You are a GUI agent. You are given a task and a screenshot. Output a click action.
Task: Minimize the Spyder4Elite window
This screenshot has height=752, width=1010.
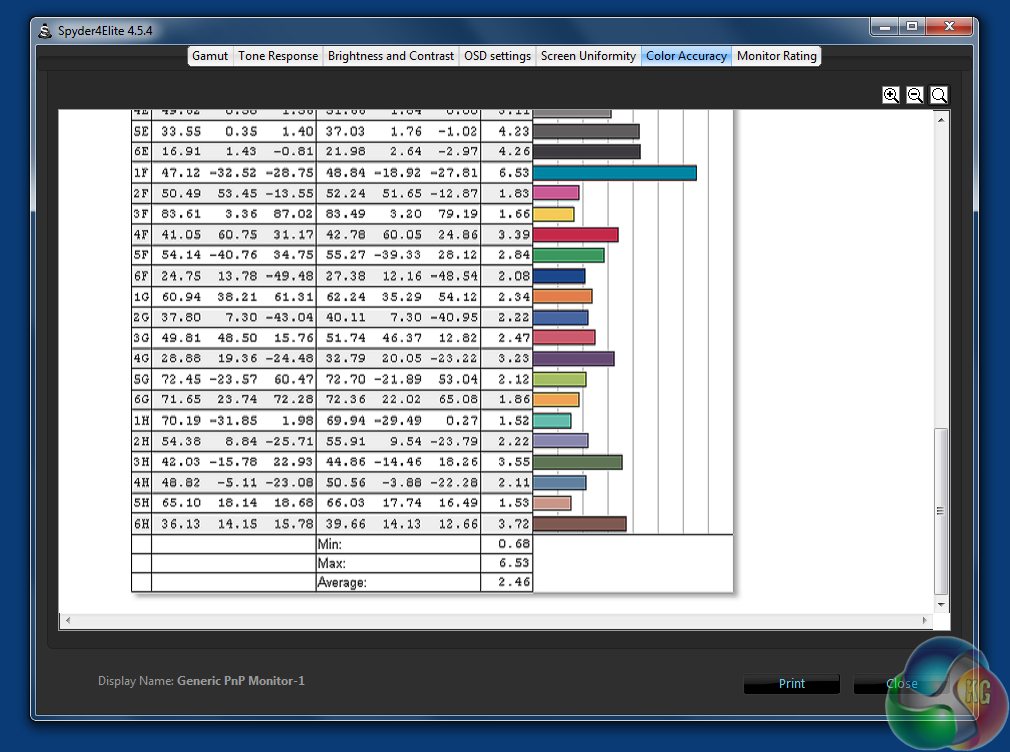point(885,26)
